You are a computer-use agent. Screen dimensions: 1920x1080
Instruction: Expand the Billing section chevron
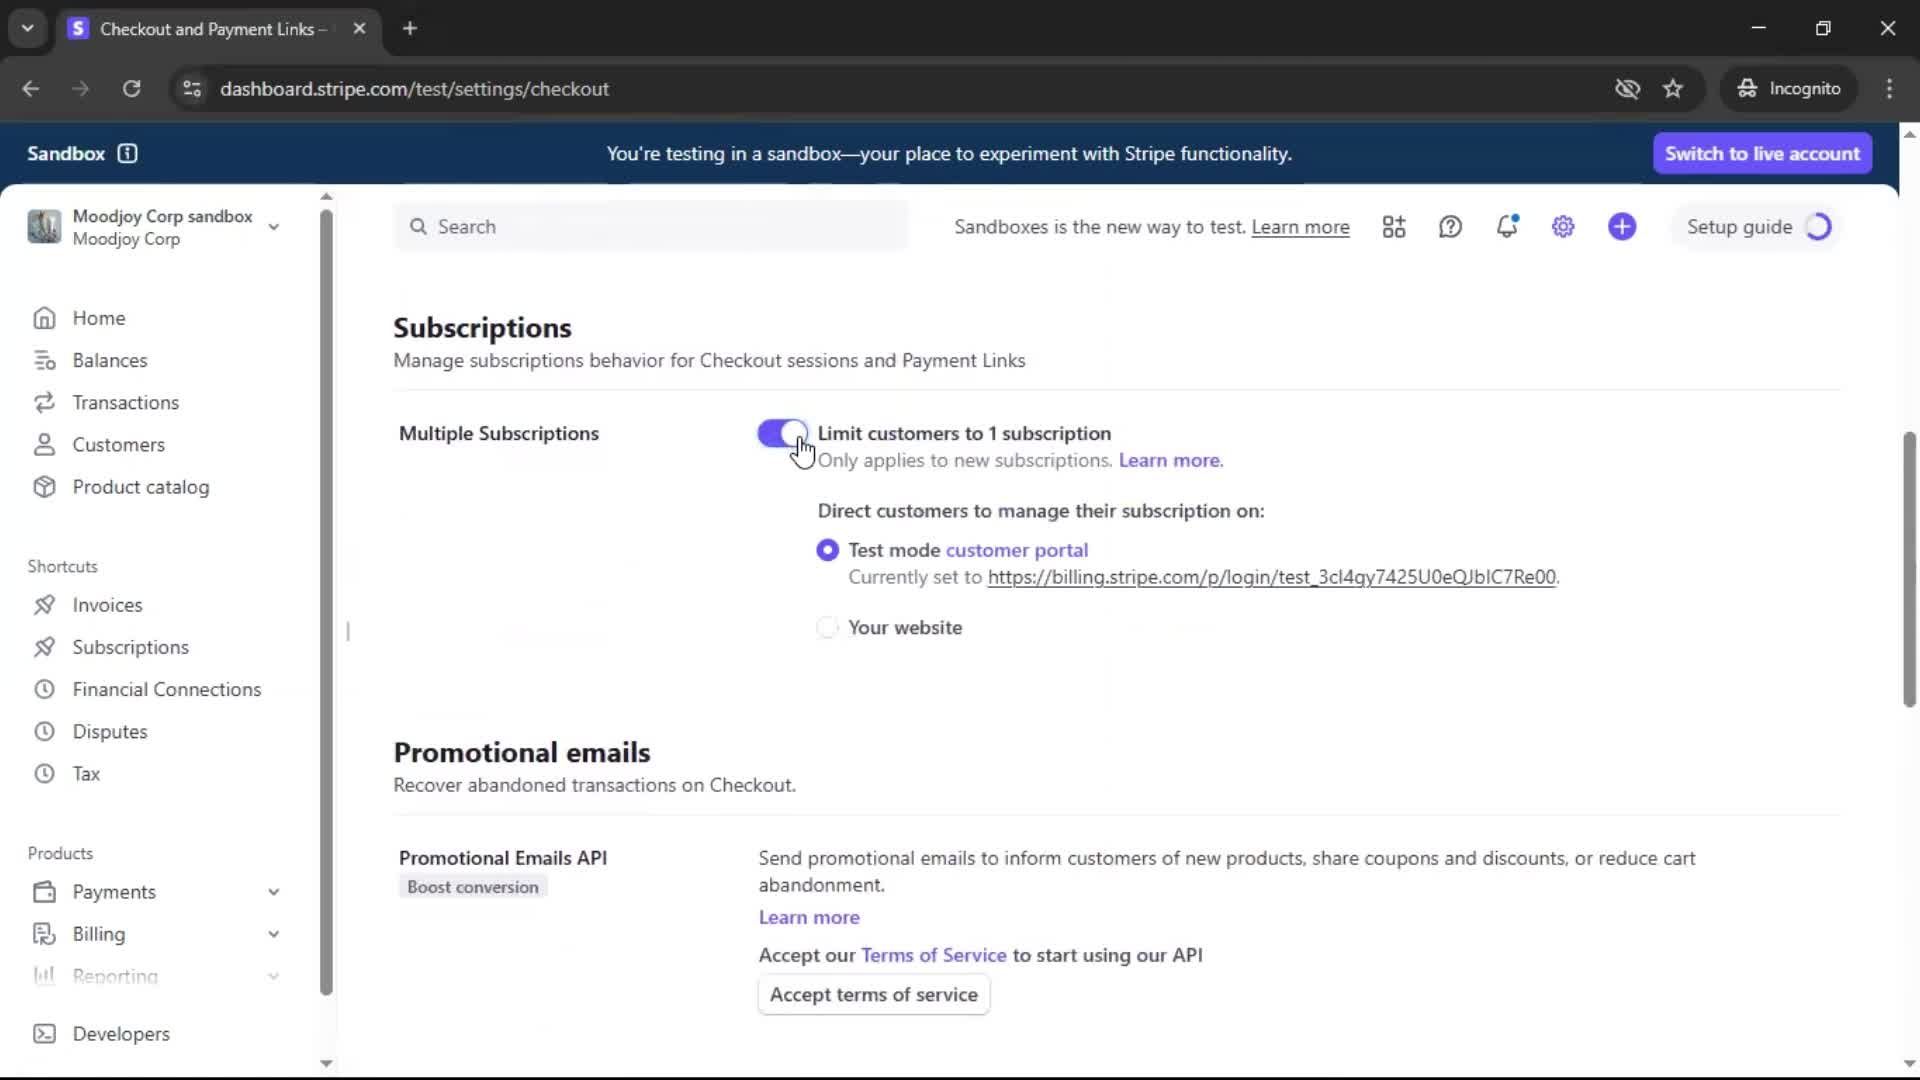pos(273,934)
